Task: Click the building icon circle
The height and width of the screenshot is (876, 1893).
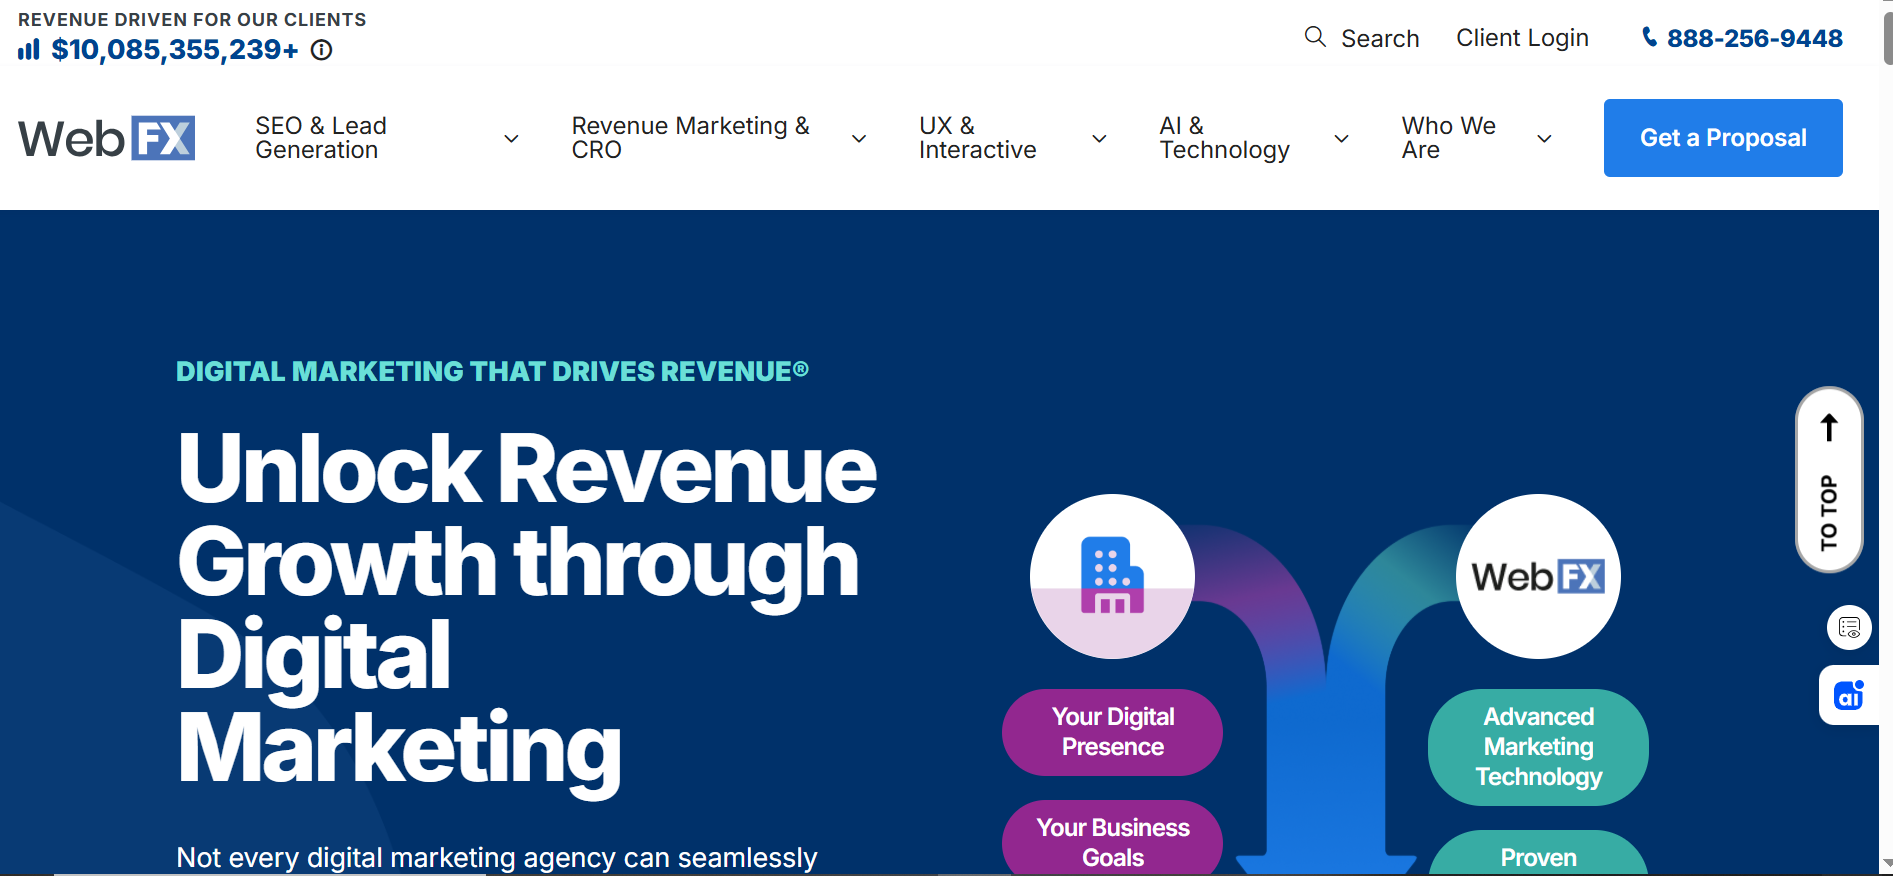Action: click(x=1112, y=576)
